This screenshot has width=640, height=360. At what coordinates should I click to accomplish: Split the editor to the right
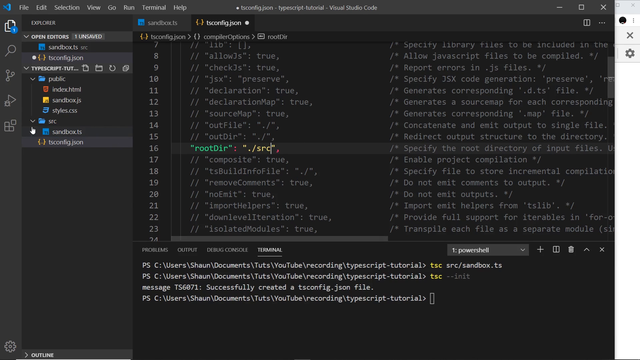pos(587,23)
